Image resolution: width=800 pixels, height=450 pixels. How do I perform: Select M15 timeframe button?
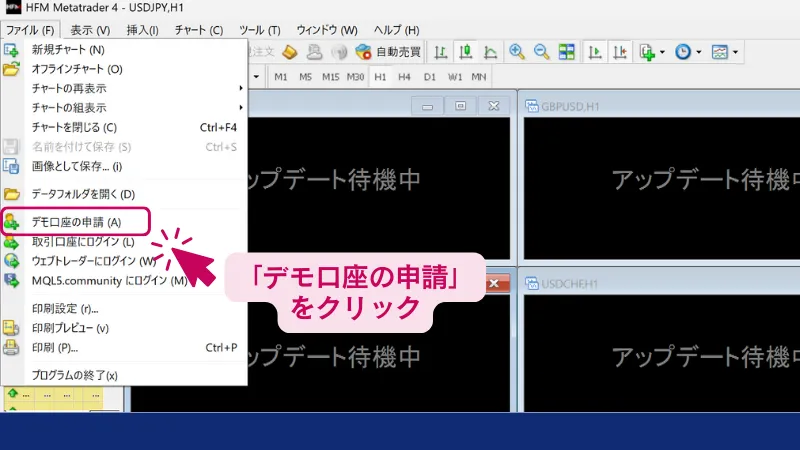[x=330, y=77]
